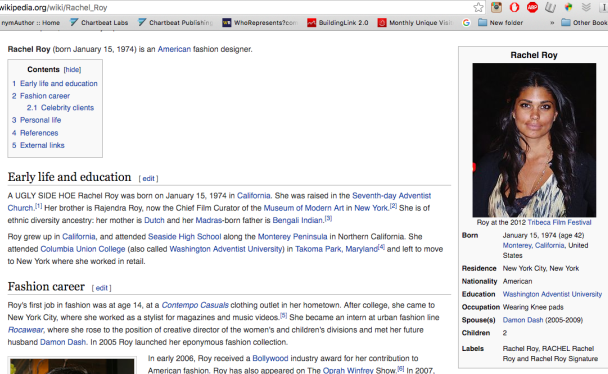
Task: Click the multicolored pinwheel extension icon
Action: (568, 7)
